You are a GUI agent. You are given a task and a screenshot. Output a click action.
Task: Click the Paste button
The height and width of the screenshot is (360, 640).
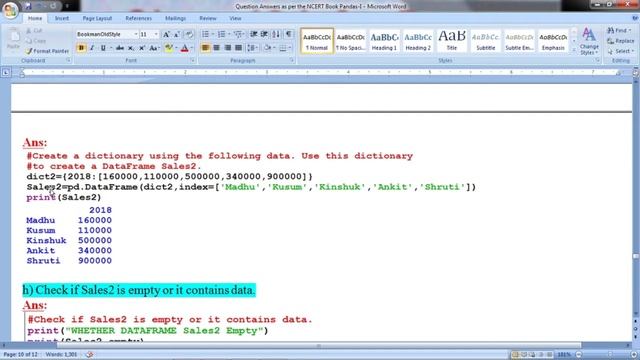pos(13,40)
